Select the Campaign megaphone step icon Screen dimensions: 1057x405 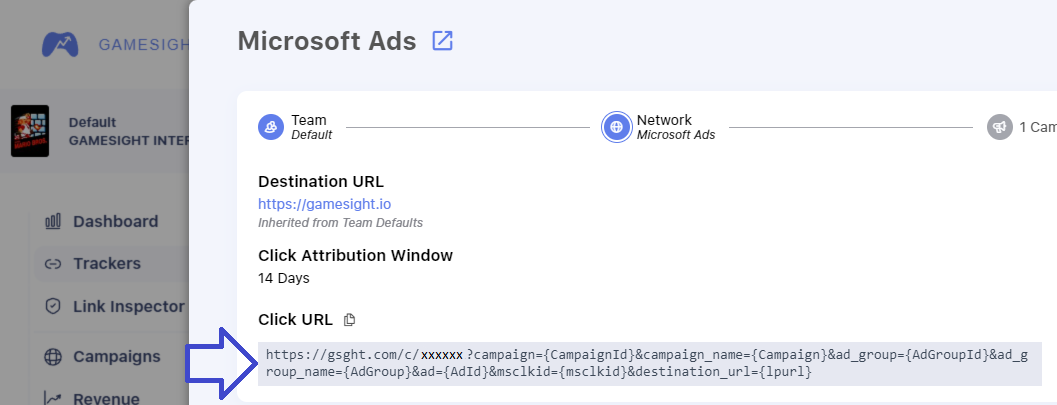1000,127
